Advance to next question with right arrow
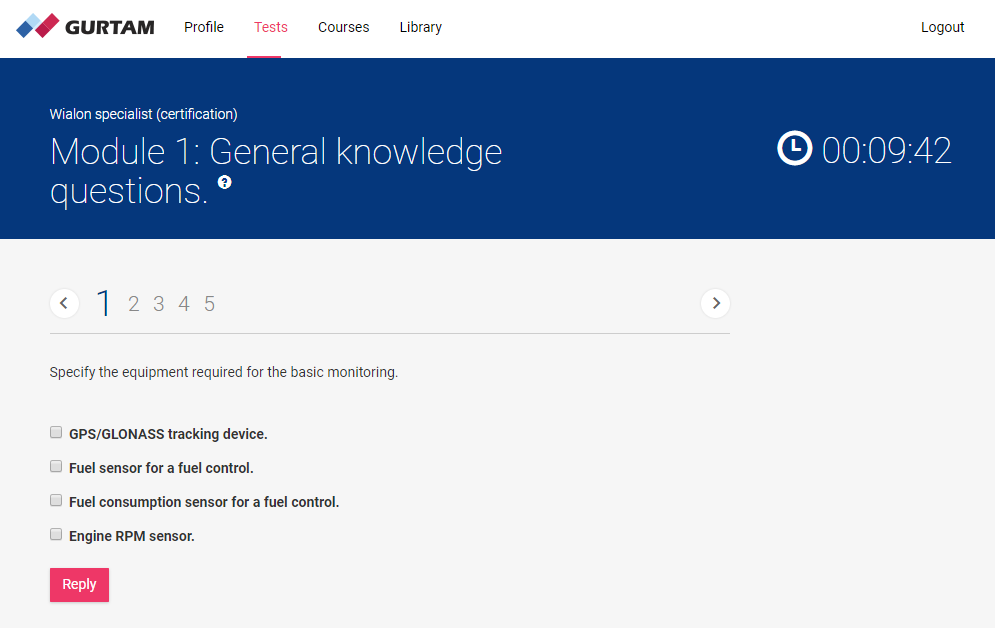995x628 pixels. [715, 303]
